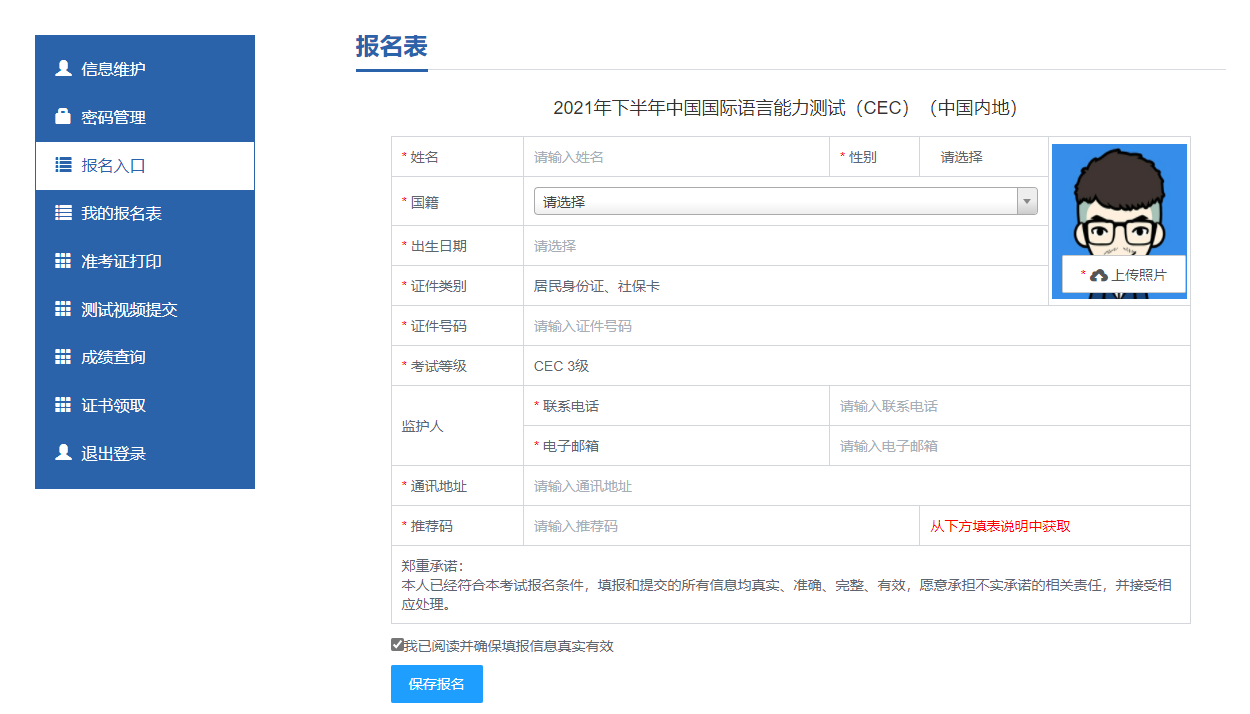Click the 监护人 label cell
This screenshot has width=1250, height=714.
click(x=457, y=426)
